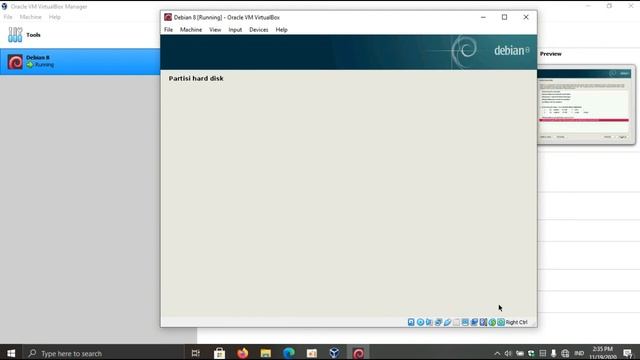This screenshot has width=640, height=360.
Task: Open Machine menu in VirtualBox Manager window
Action: click(x=31, y=17)
